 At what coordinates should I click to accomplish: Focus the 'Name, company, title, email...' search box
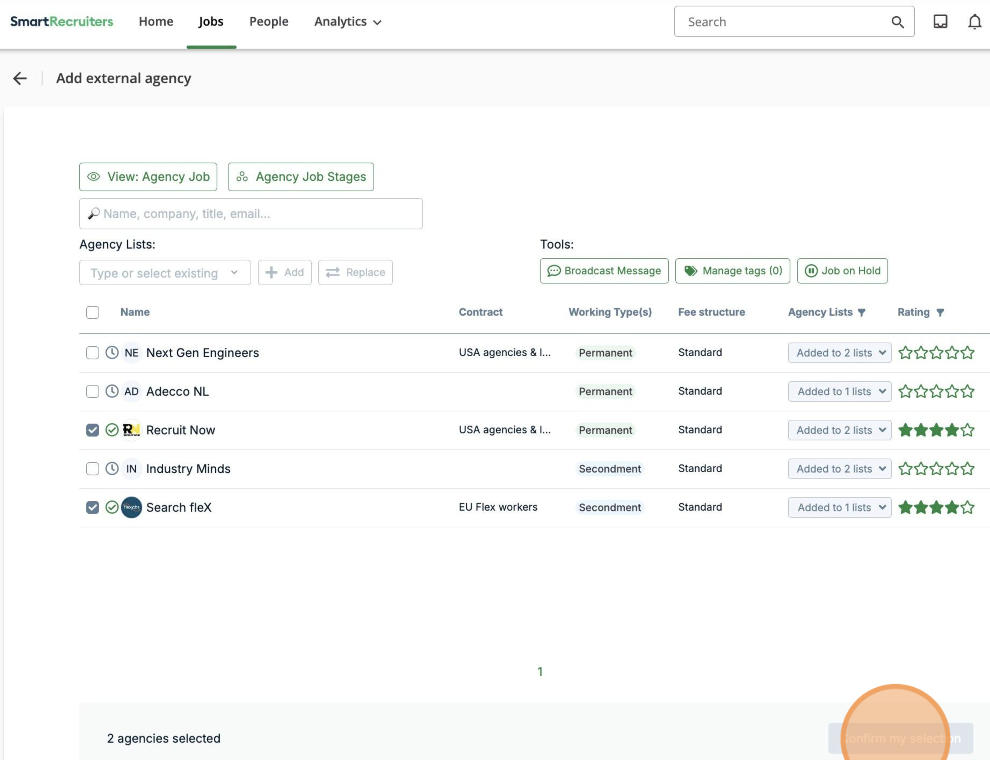click(x=251, y=214)
